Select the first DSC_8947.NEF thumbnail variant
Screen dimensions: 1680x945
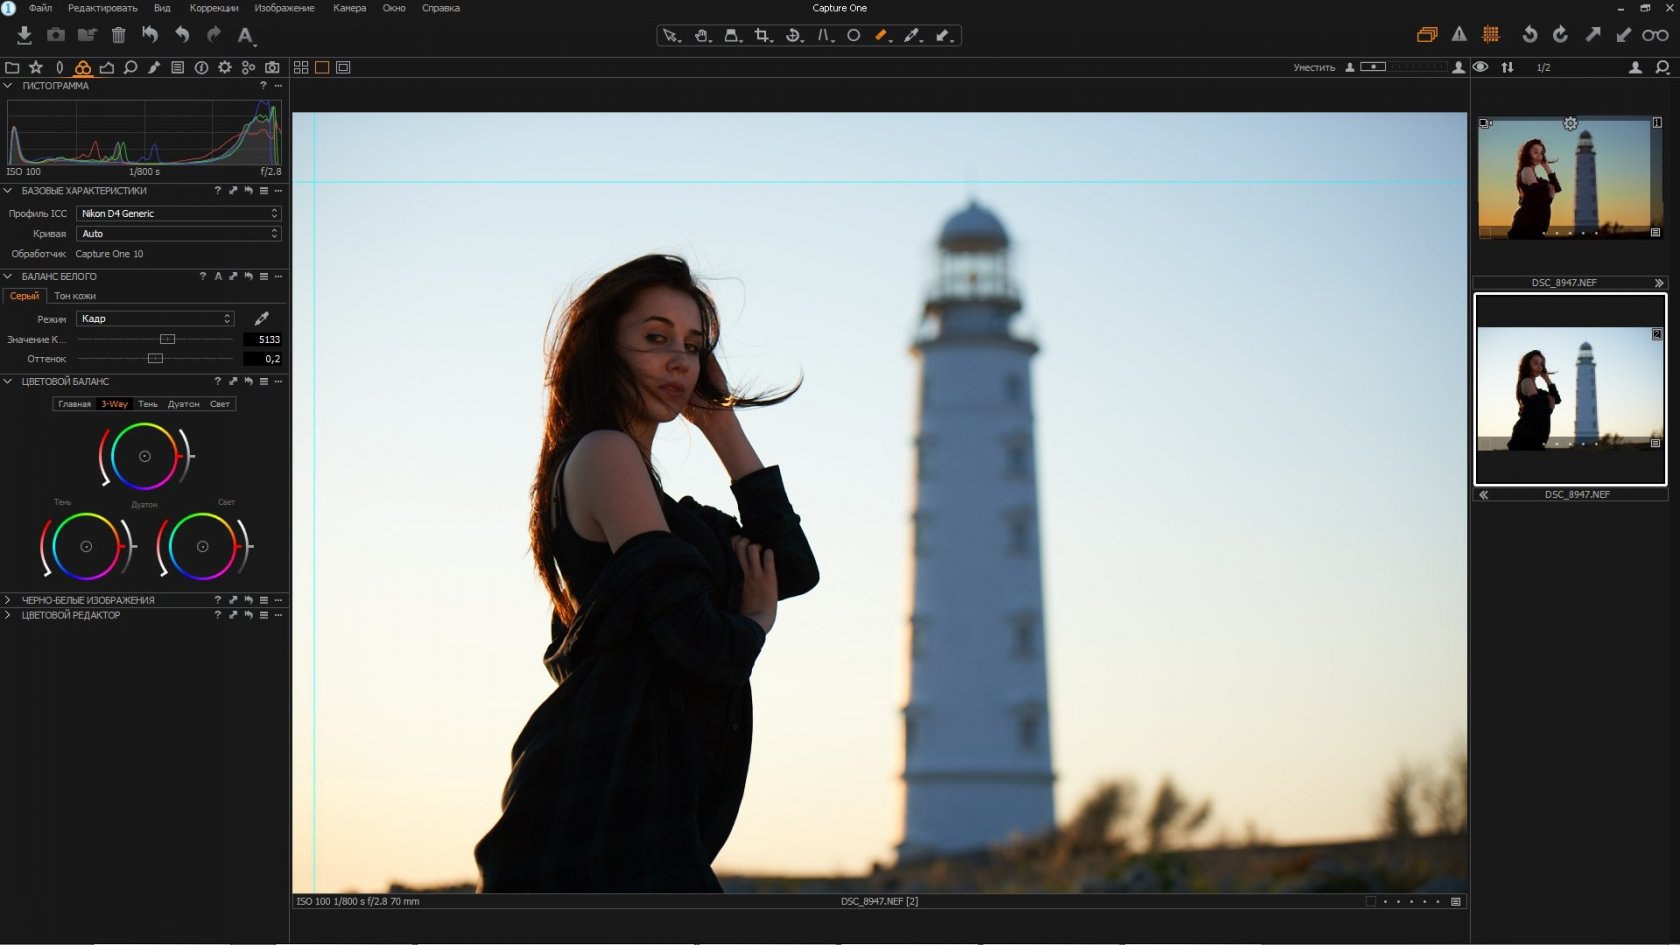pos(1569,179)
